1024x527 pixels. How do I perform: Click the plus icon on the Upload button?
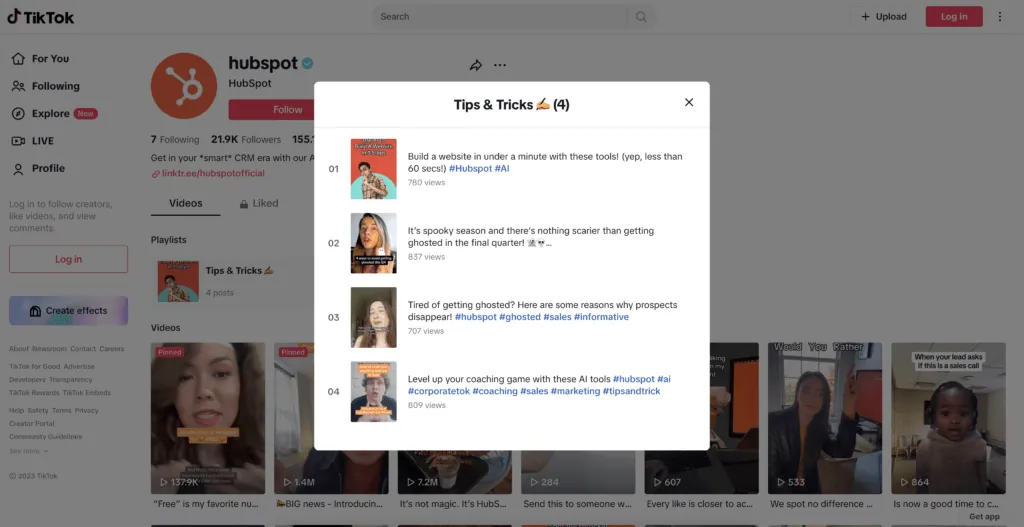(865, 17)
